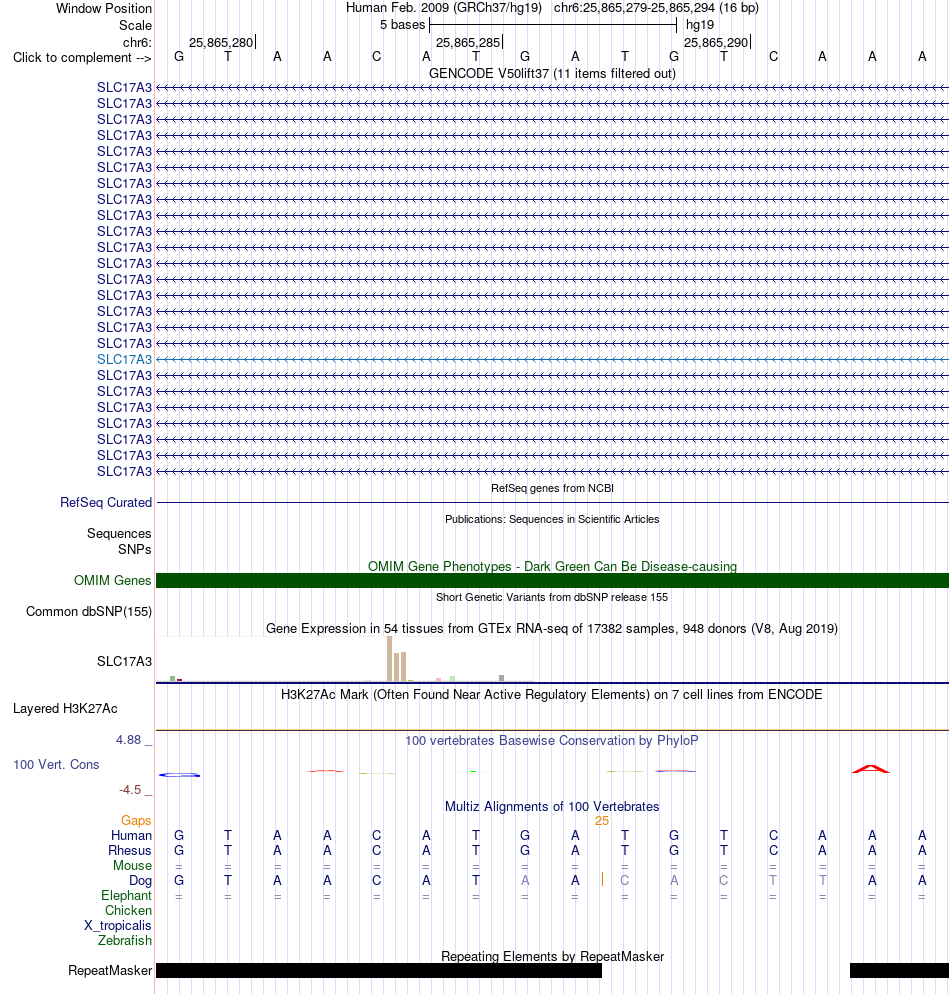Click the Layered H3K27Ac track label

65,709
